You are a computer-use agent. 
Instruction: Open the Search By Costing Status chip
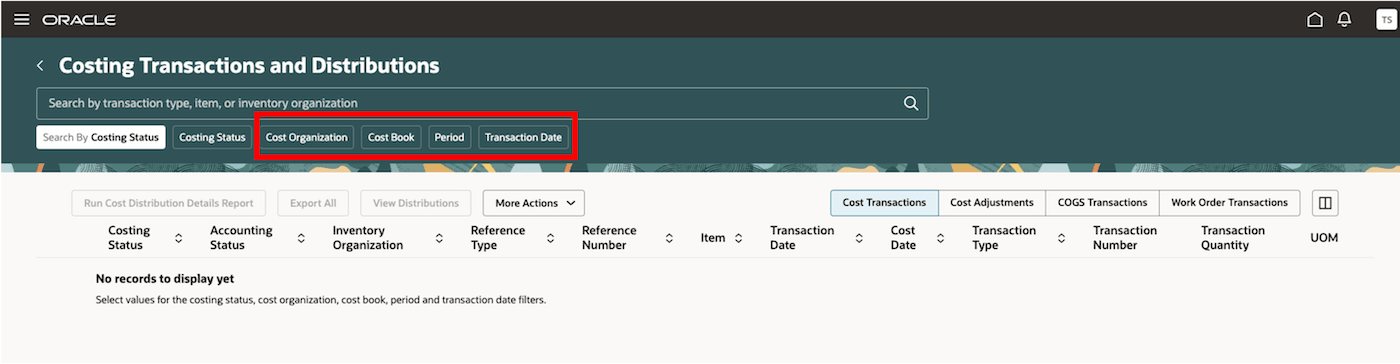click(101, 137)
